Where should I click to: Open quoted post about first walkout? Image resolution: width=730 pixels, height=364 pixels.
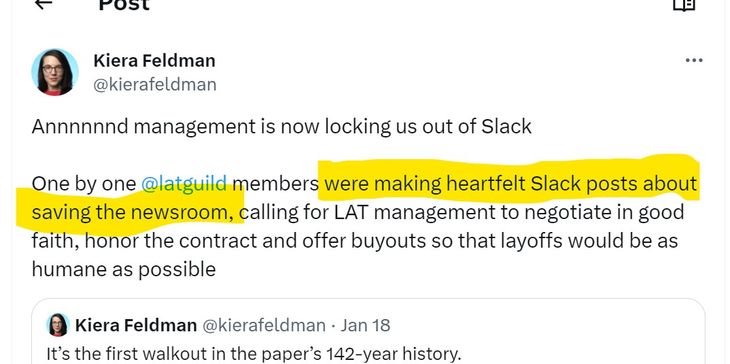[x=368, y=331]
